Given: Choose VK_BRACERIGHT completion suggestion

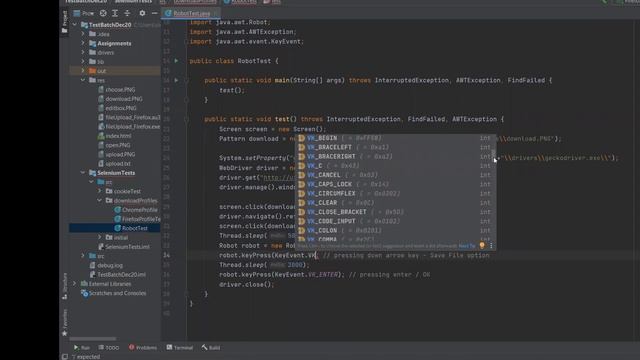Looking at the screenshot, I should (x=395, y=156).
